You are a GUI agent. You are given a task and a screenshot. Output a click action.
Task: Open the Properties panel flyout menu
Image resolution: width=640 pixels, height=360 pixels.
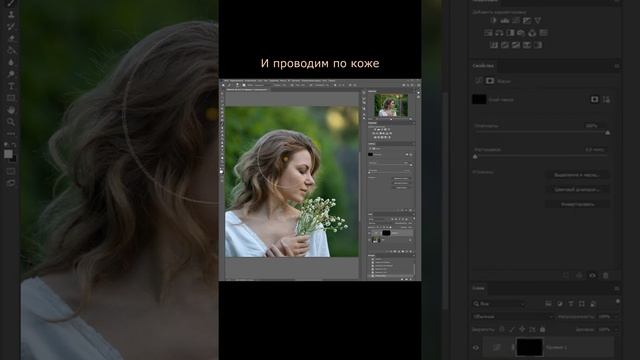tap(617, 66)
